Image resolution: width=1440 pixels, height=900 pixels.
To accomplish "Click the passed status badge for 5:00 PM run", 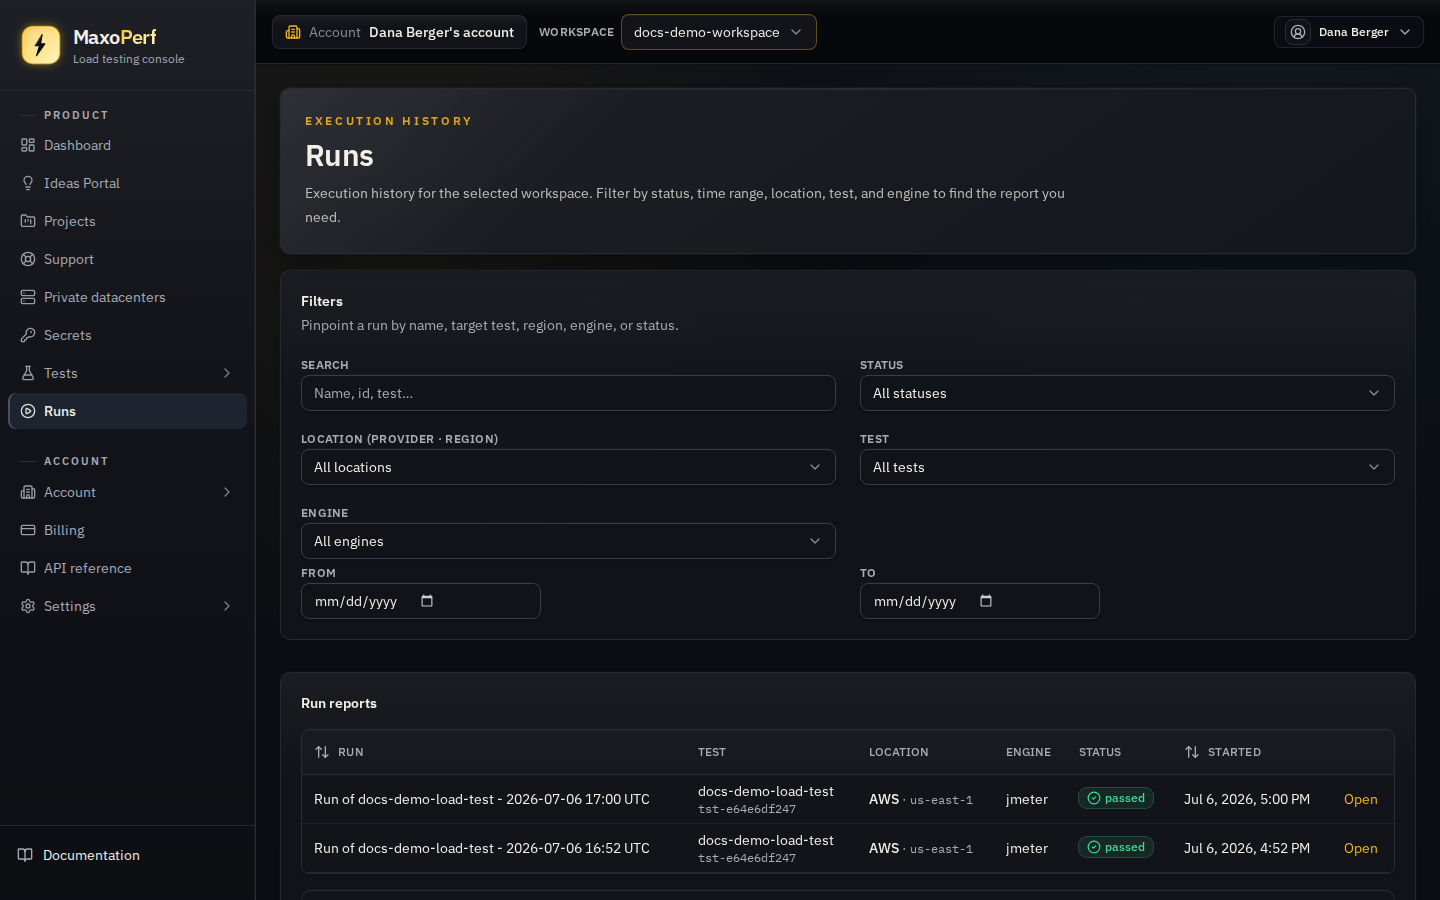I will click(x=1116, y=798).
